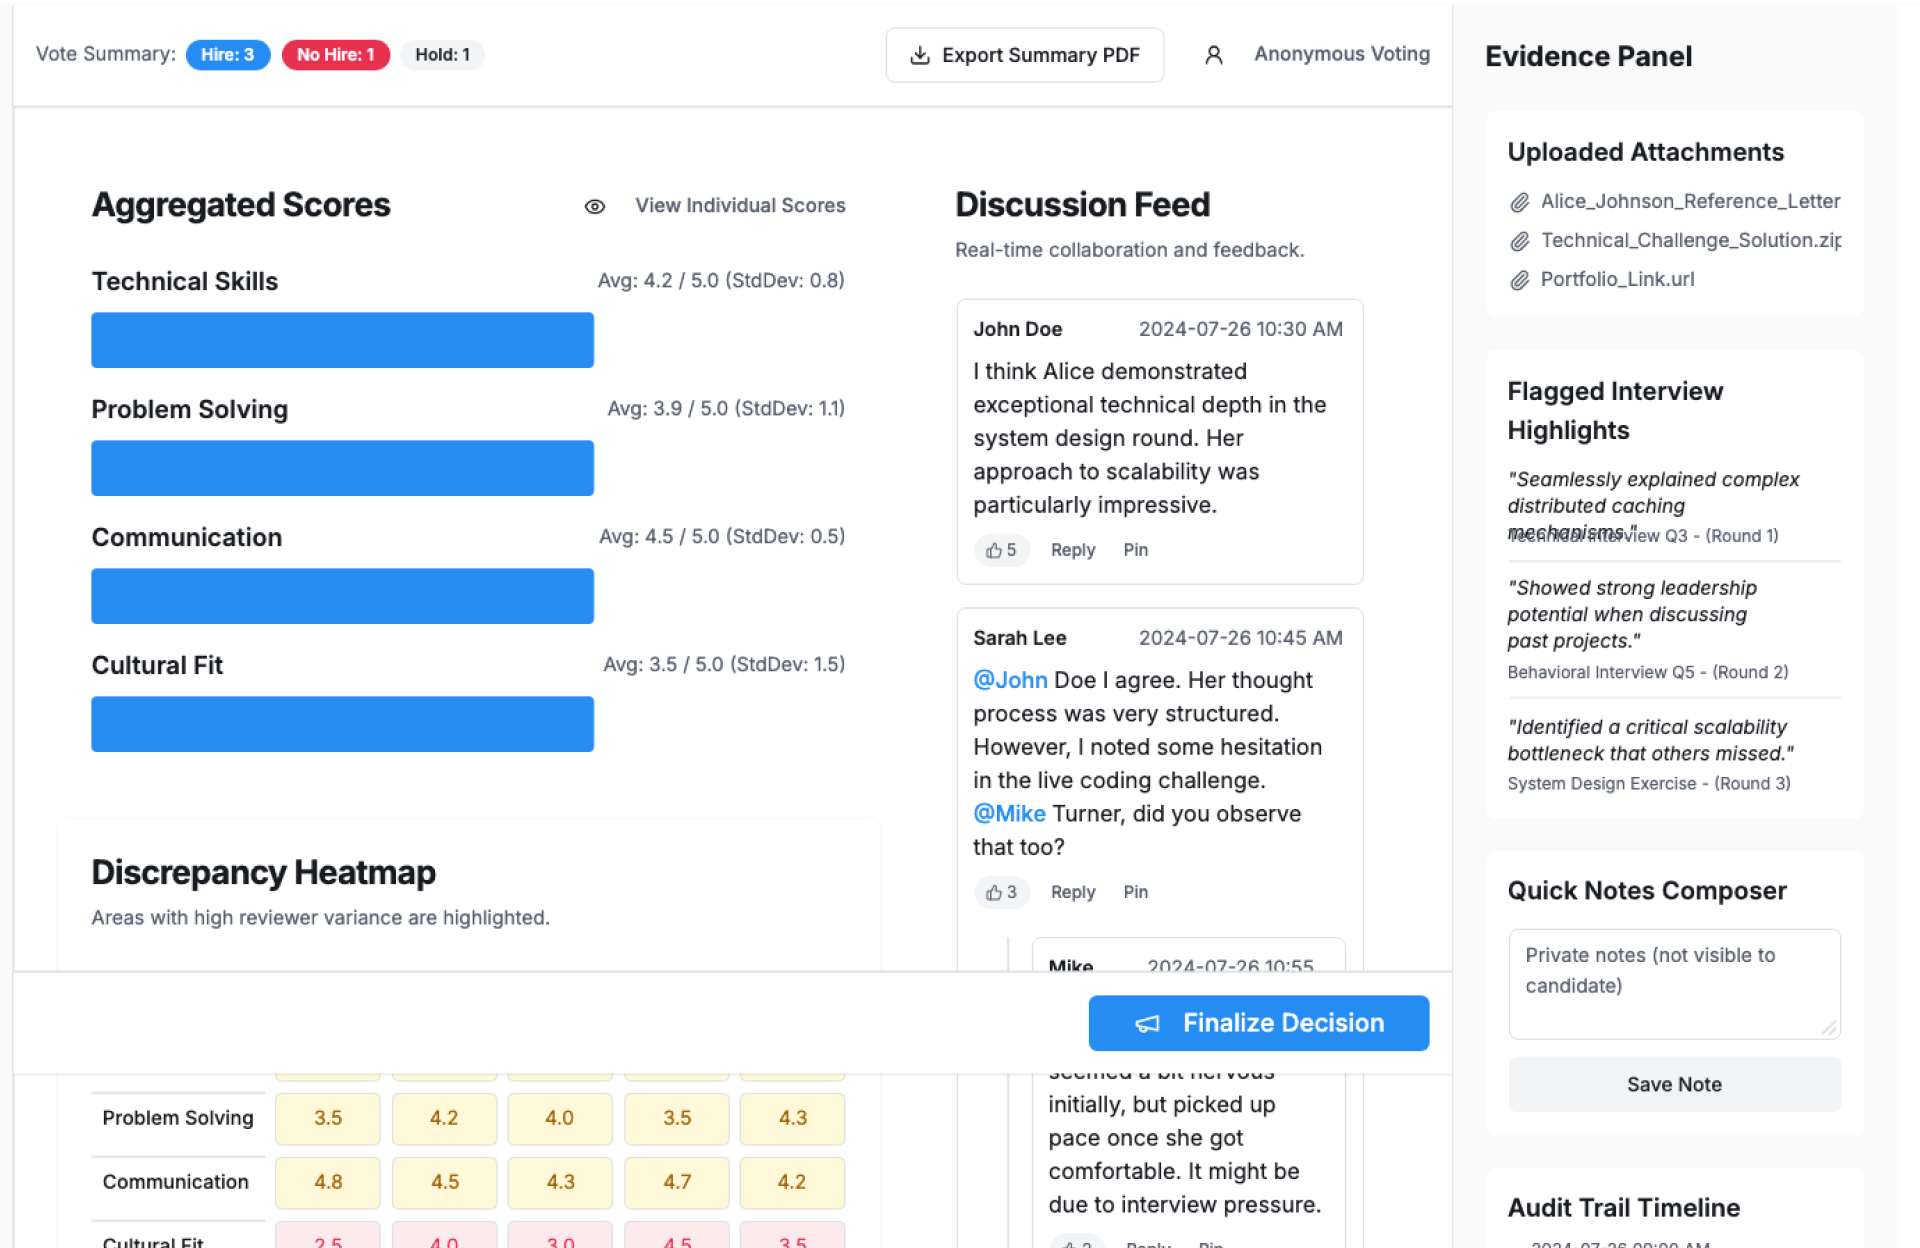Click the download icon on Export Summary PDF

pos(919,55)
